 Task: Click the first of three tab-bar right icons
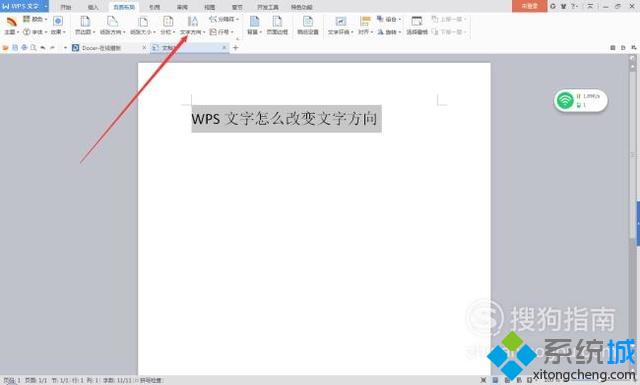pyautogui.click(x=613, y=48)
